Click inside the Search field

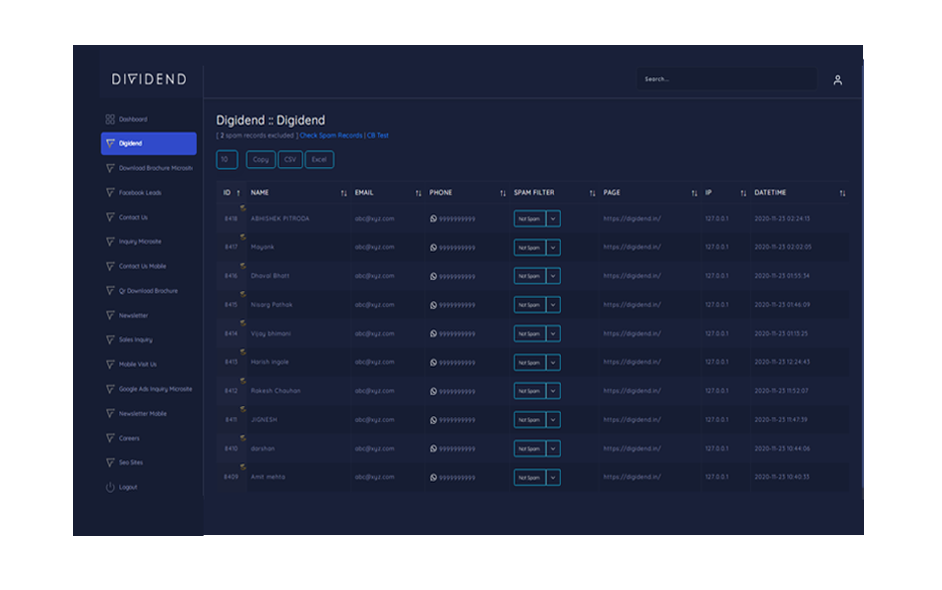point(727,79)
